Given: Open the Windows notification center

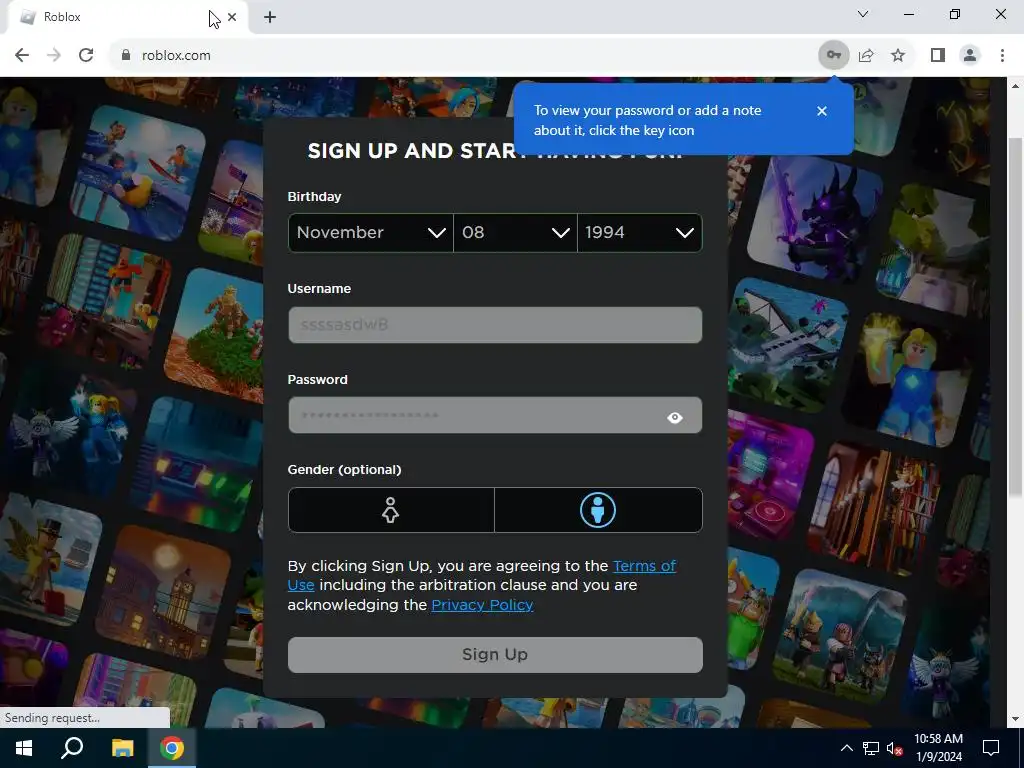Looking at the screenshot, I should click(x=991, y=748).
